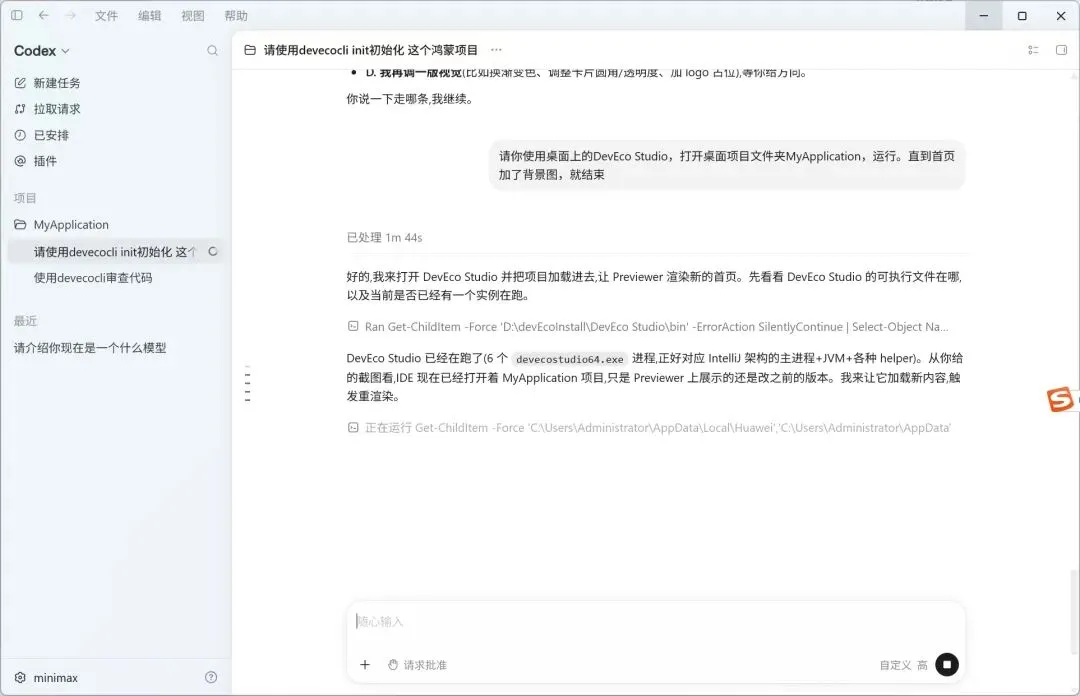The width and height of the screenshot is (1080, 696).
Task: Open the 帮助 menu
Action: pos(236,16)
